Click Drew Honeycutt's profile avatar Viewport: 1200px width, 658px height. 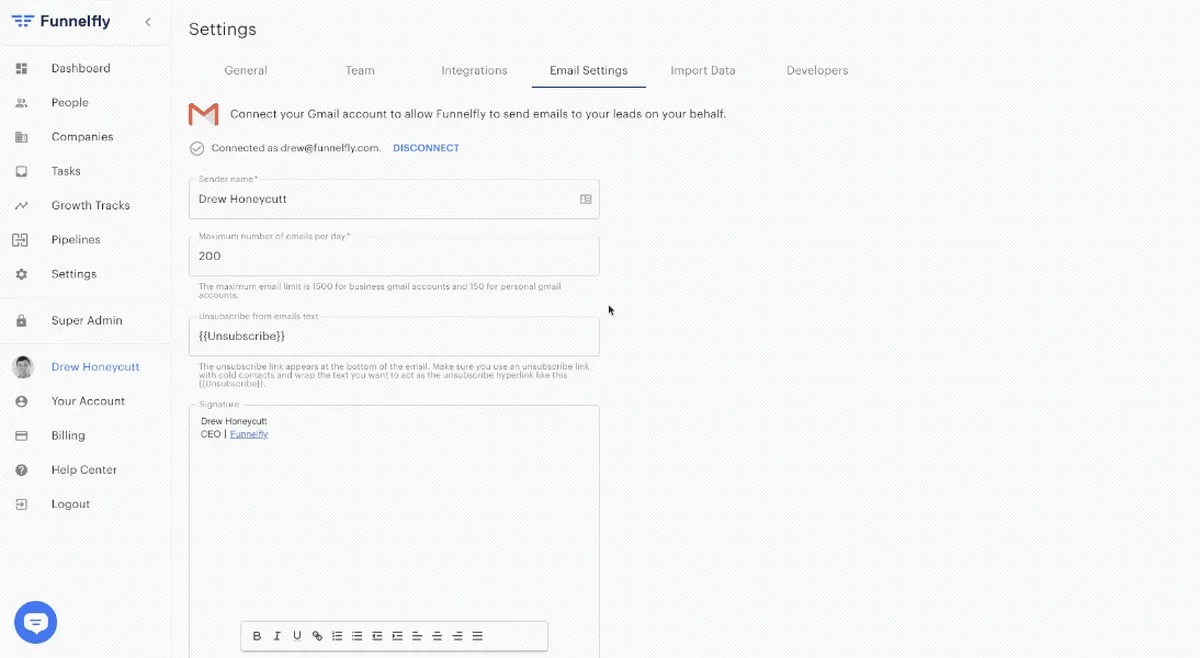[x=22, y=367]
